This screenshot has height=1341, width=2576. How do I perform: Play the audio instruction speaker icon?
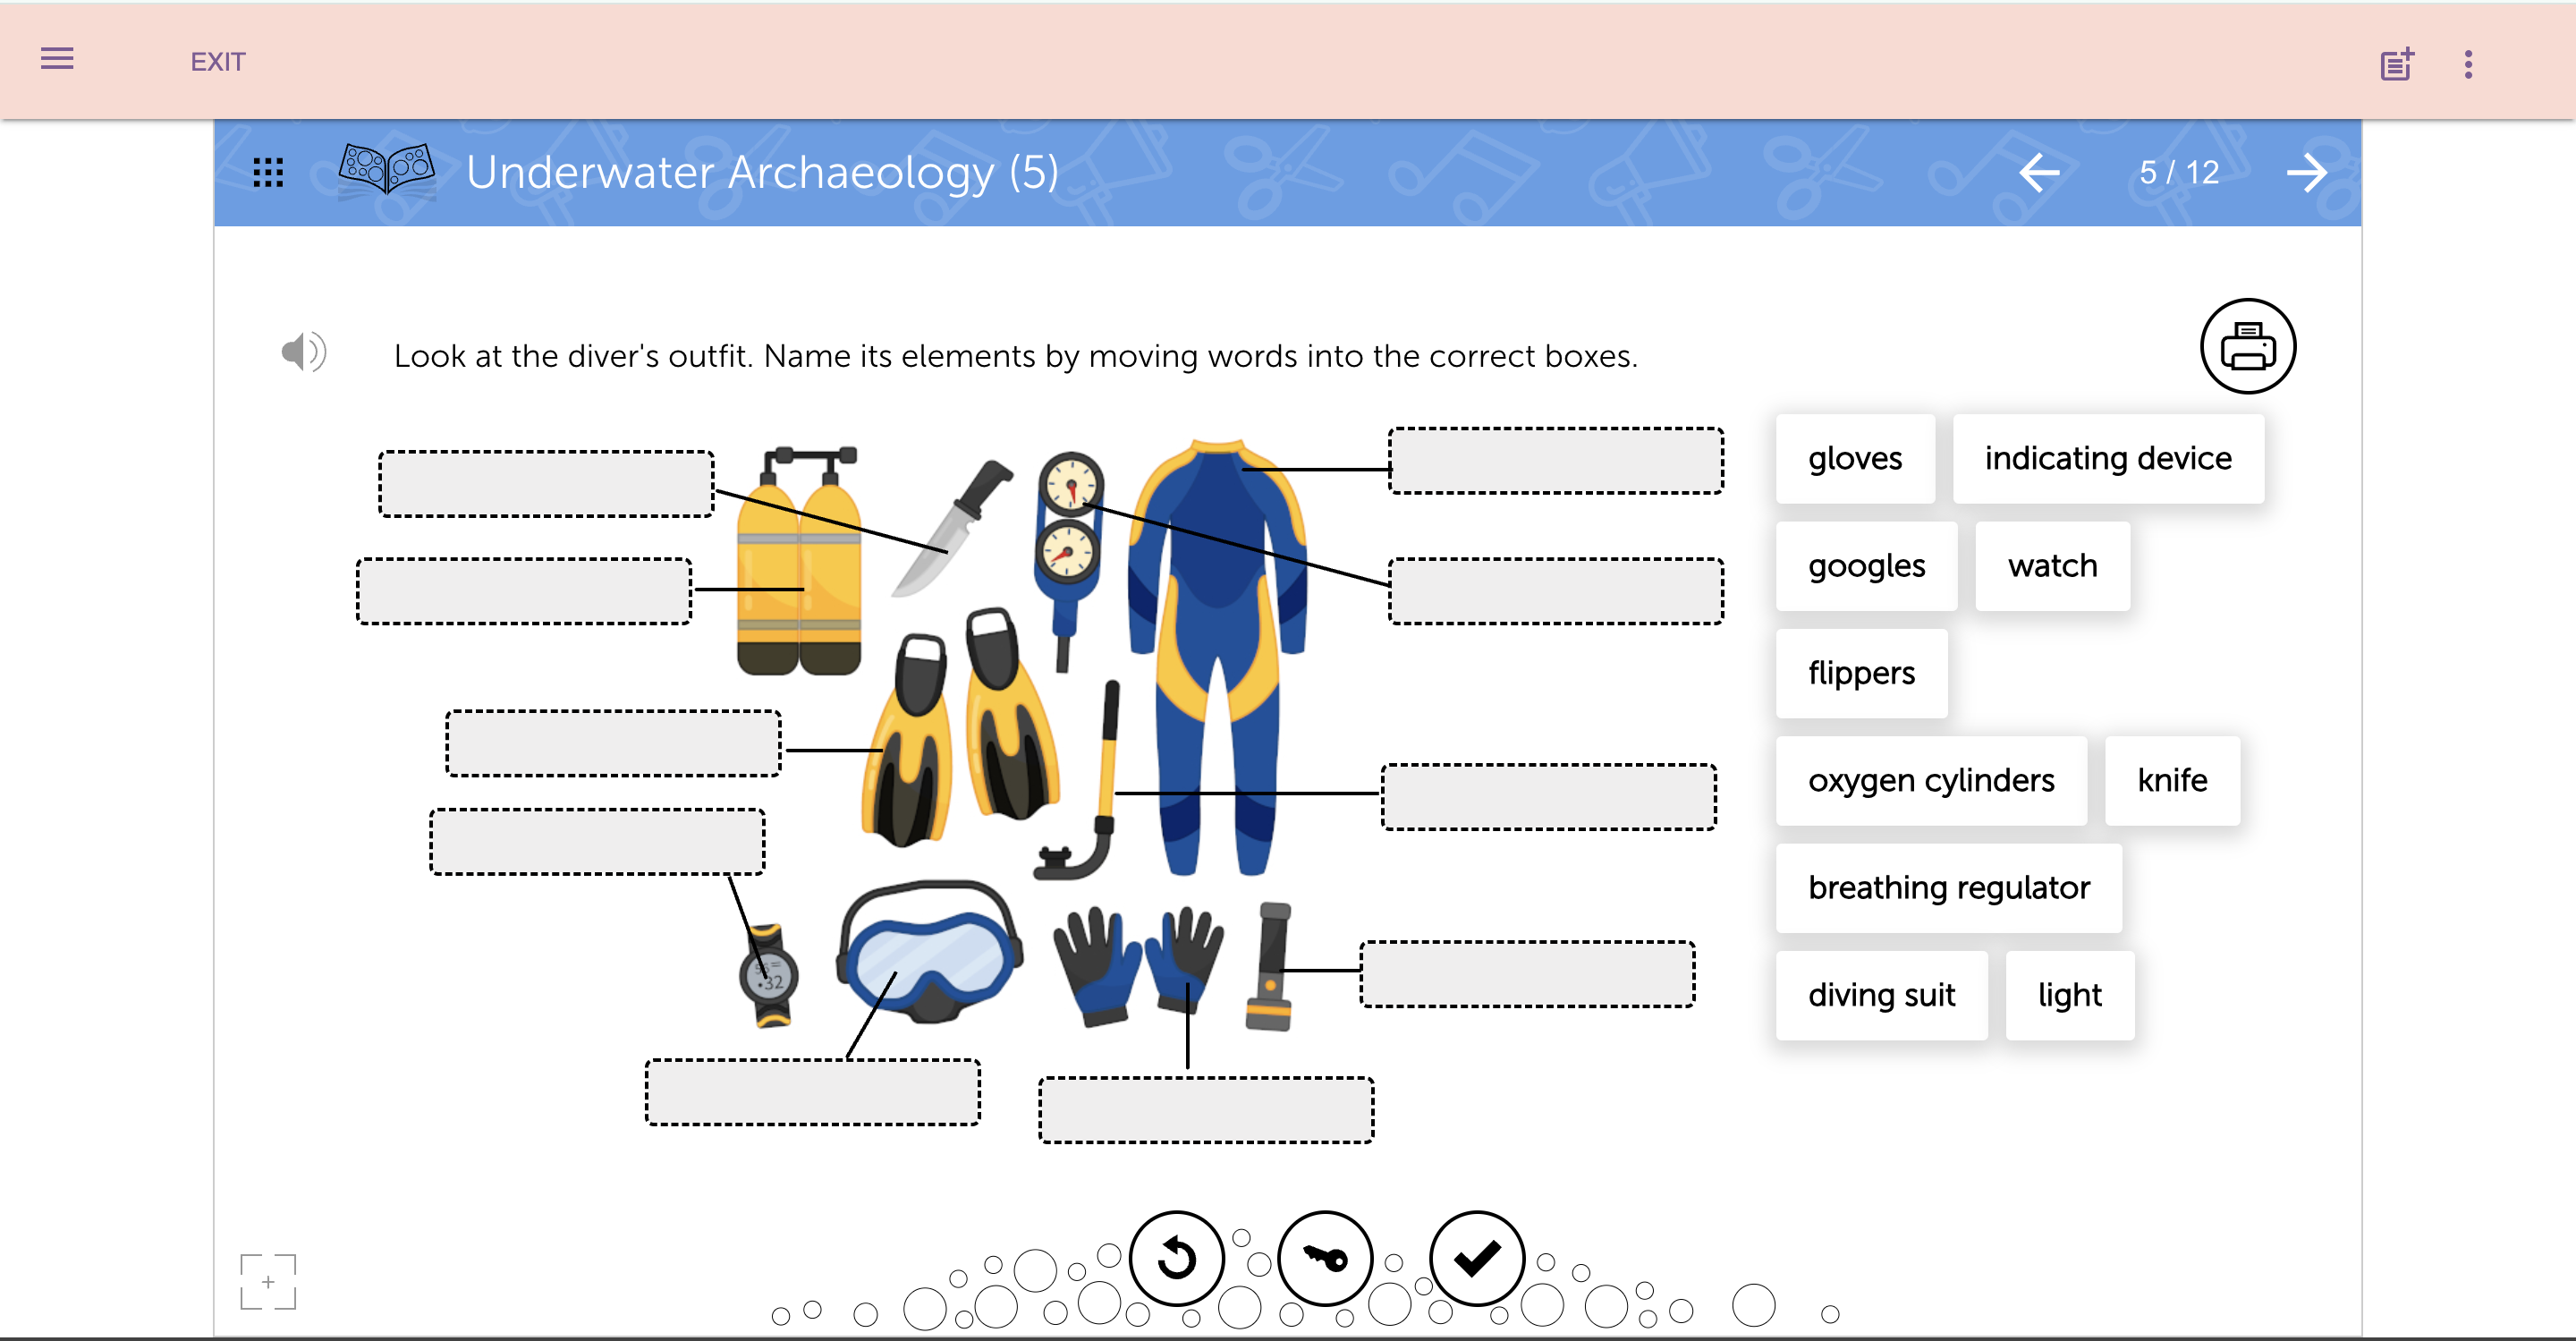tap(304, 352)
